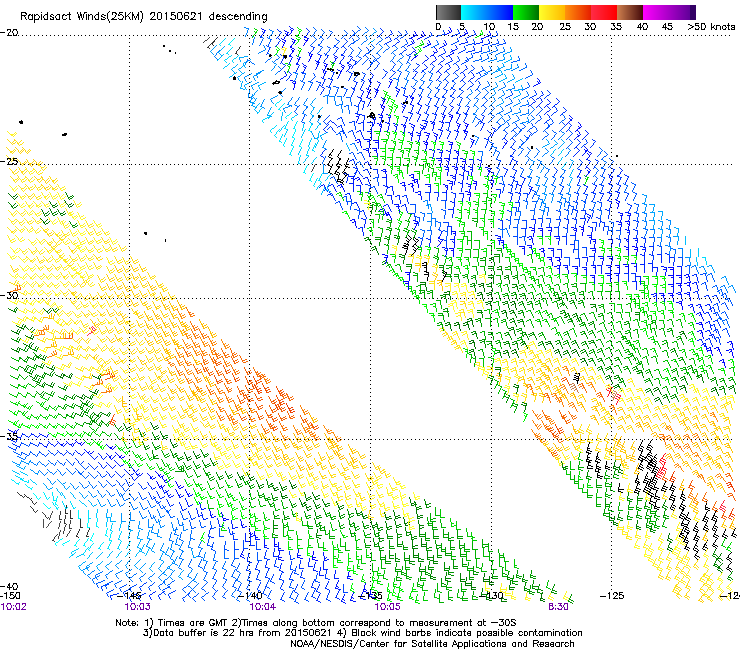The image size is (740, 650).
Task: Click the legend scale label '10'
Action: 489,27
